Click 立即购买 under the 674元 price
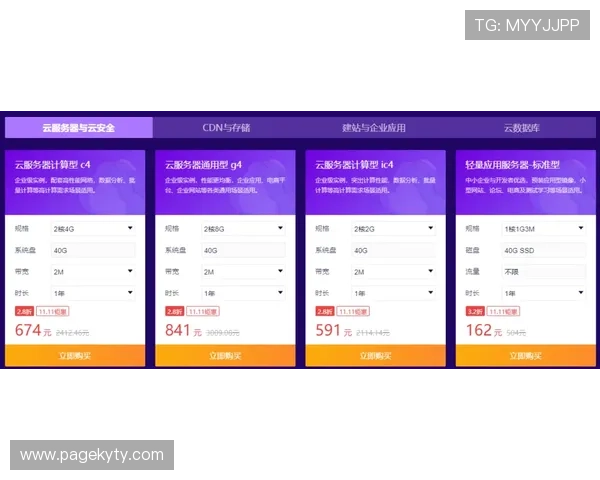 click(75, 356)
